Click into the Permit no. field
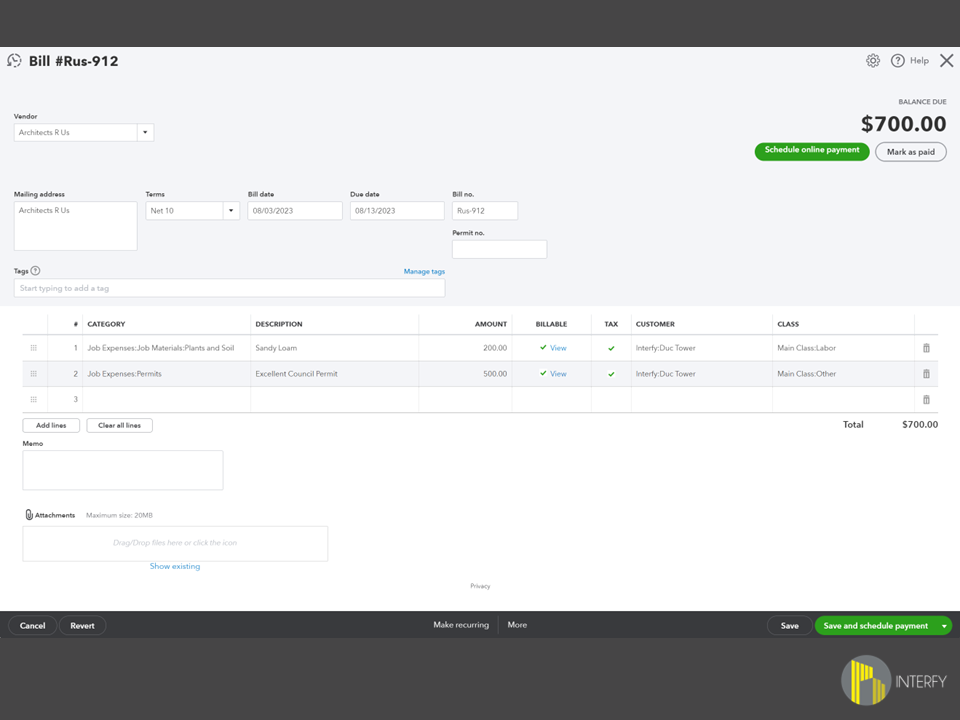This screenshot has height=720, width=960. point(499,249)
